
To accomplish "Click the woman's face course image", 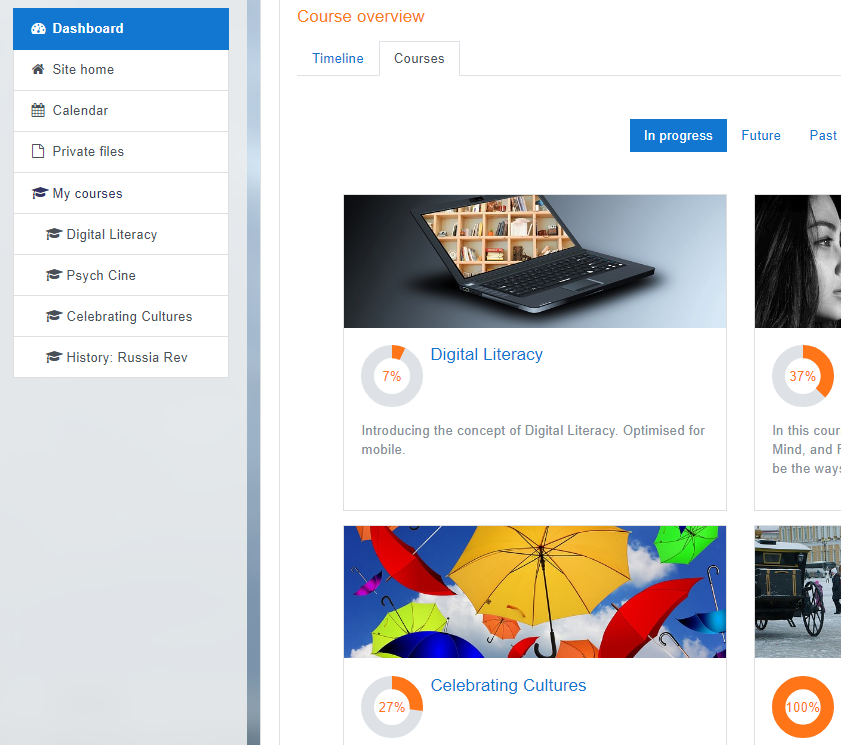I will tap(798, 261).
